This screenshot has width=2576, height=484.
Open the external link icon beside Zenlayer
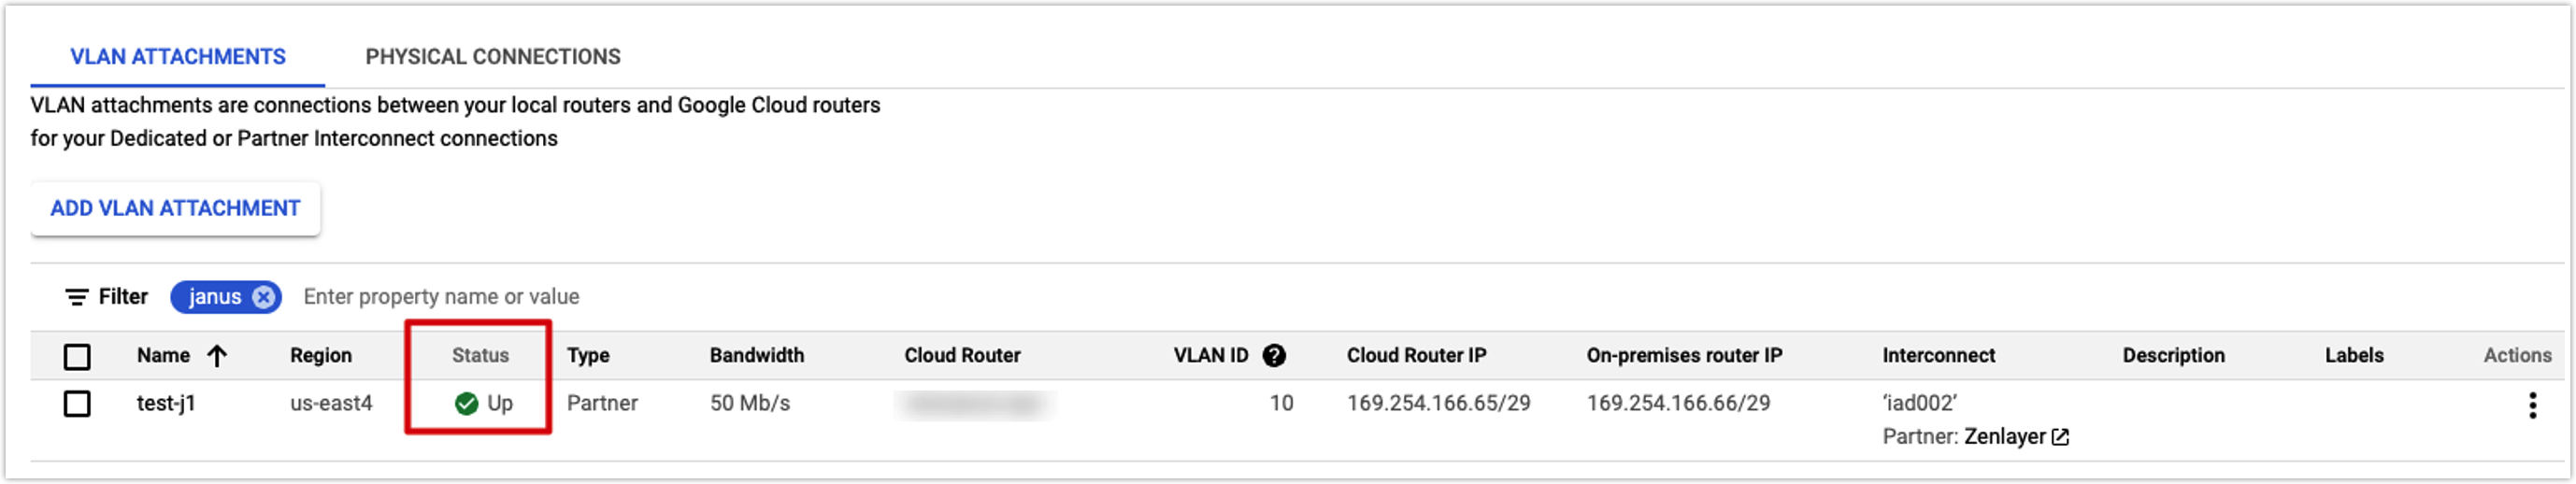[x=2060, y=437]
